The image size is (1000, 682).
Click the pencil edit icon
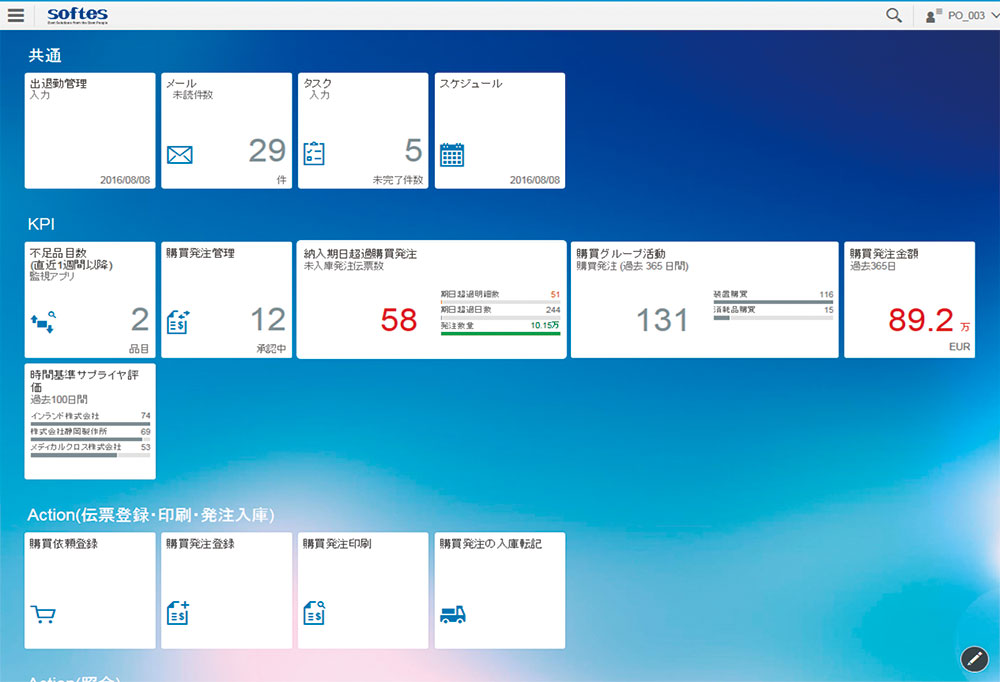point(973,658)
